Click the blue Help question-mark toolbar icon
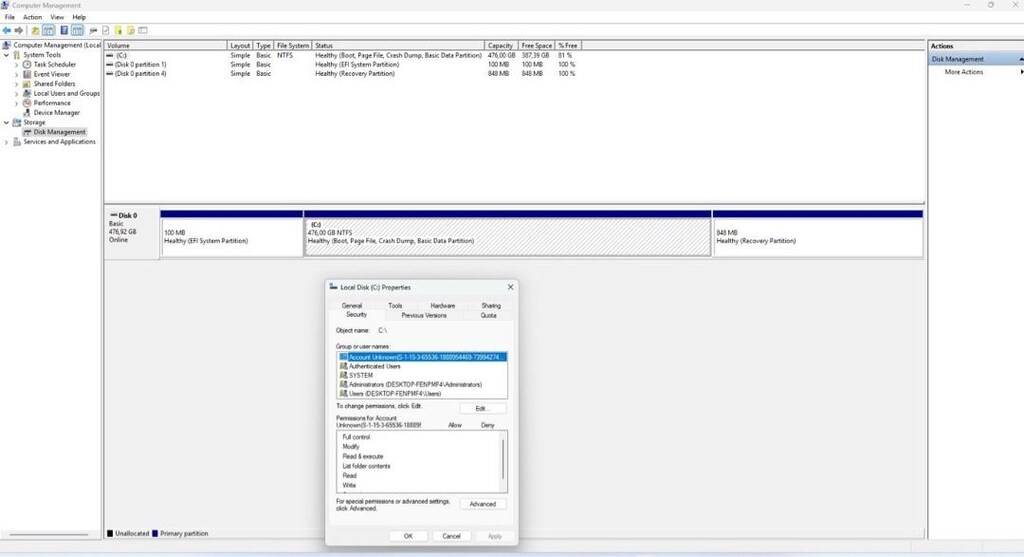The width and height of the screenshot is (1024, 557). pyautogui.click(x=64, y=31)
